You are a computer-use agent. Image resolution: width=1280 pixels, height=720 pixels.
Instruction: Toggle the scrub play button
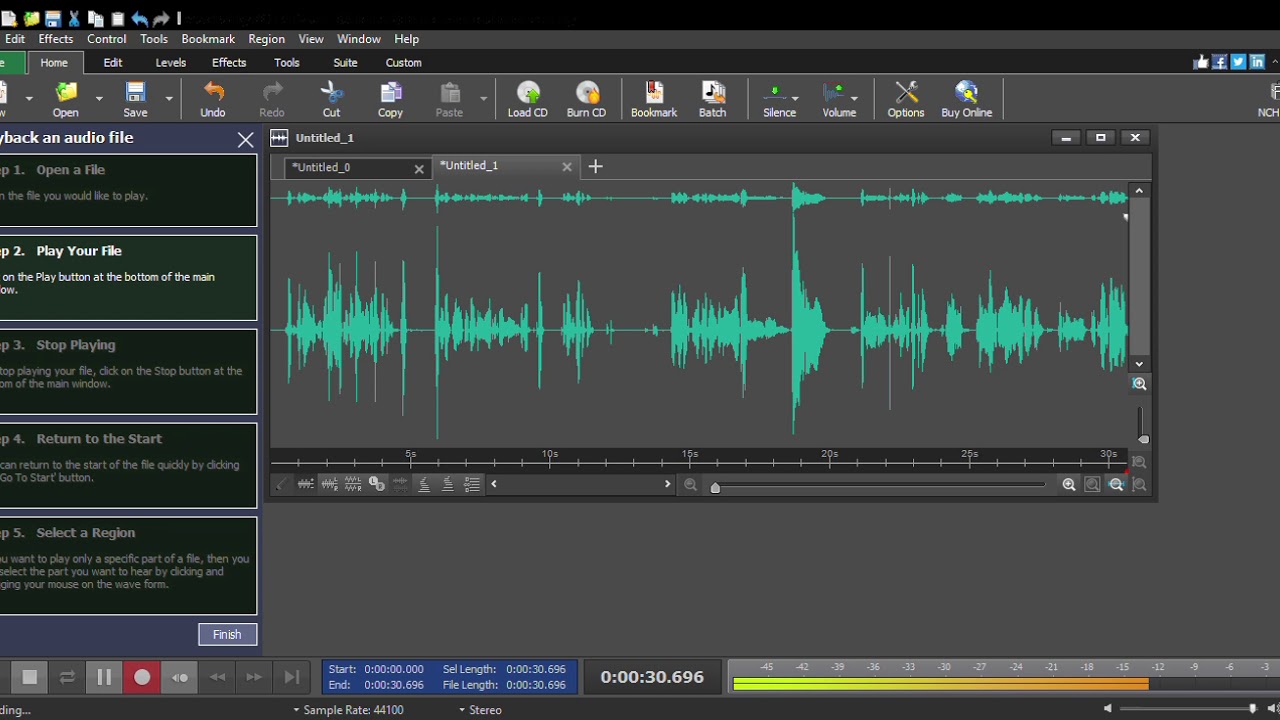click(180, 677)
